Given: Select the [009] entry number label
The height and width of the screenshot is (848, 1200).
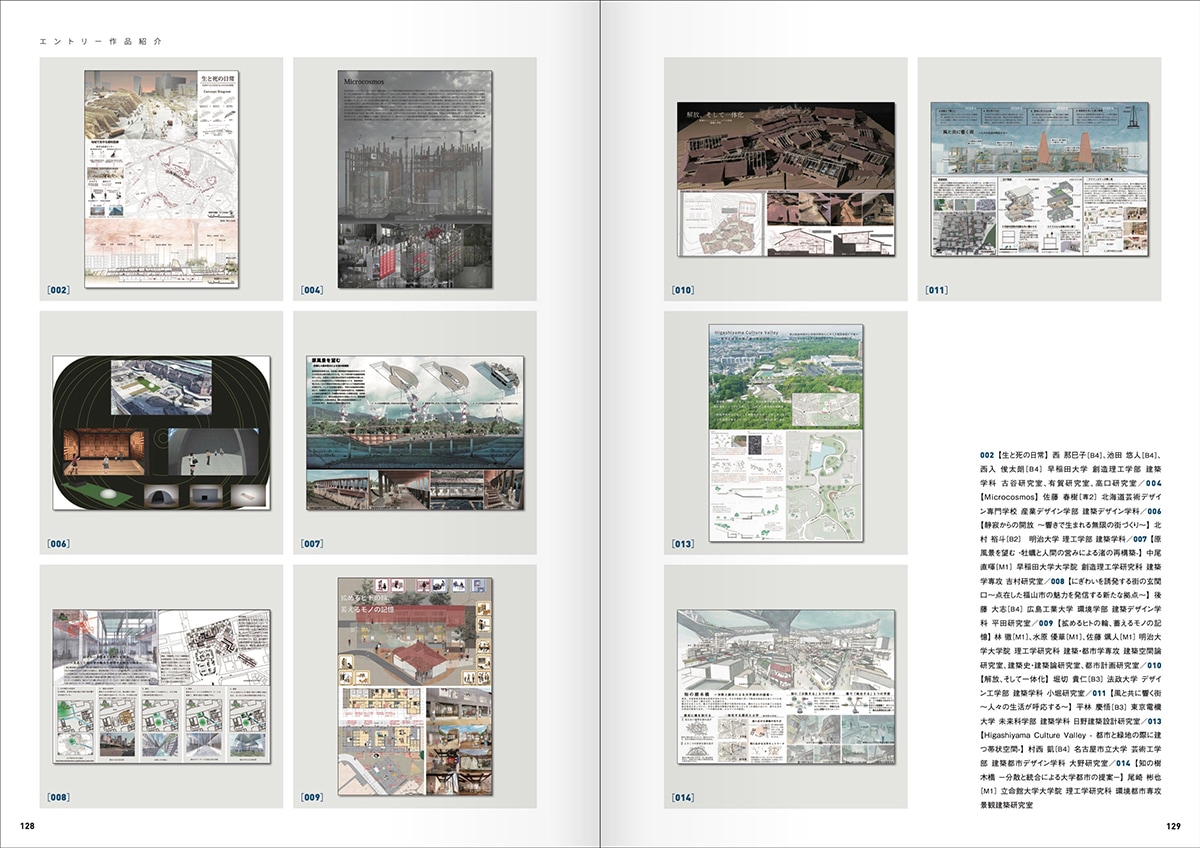Looking at the screenshot, I should [x=311, y=799].
